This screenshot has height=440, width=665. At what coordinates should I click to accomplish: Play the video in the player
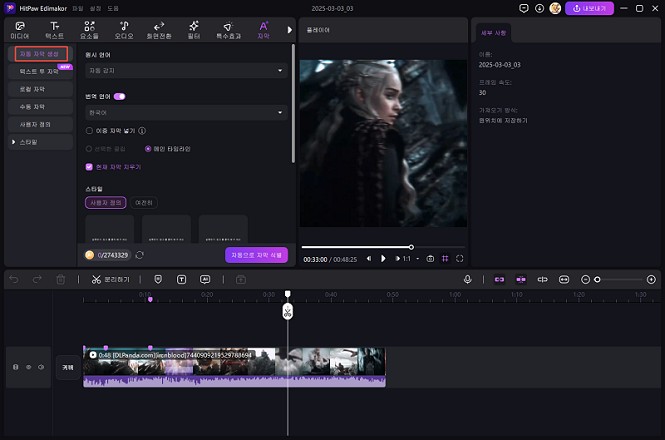click(x=383, y=258)
